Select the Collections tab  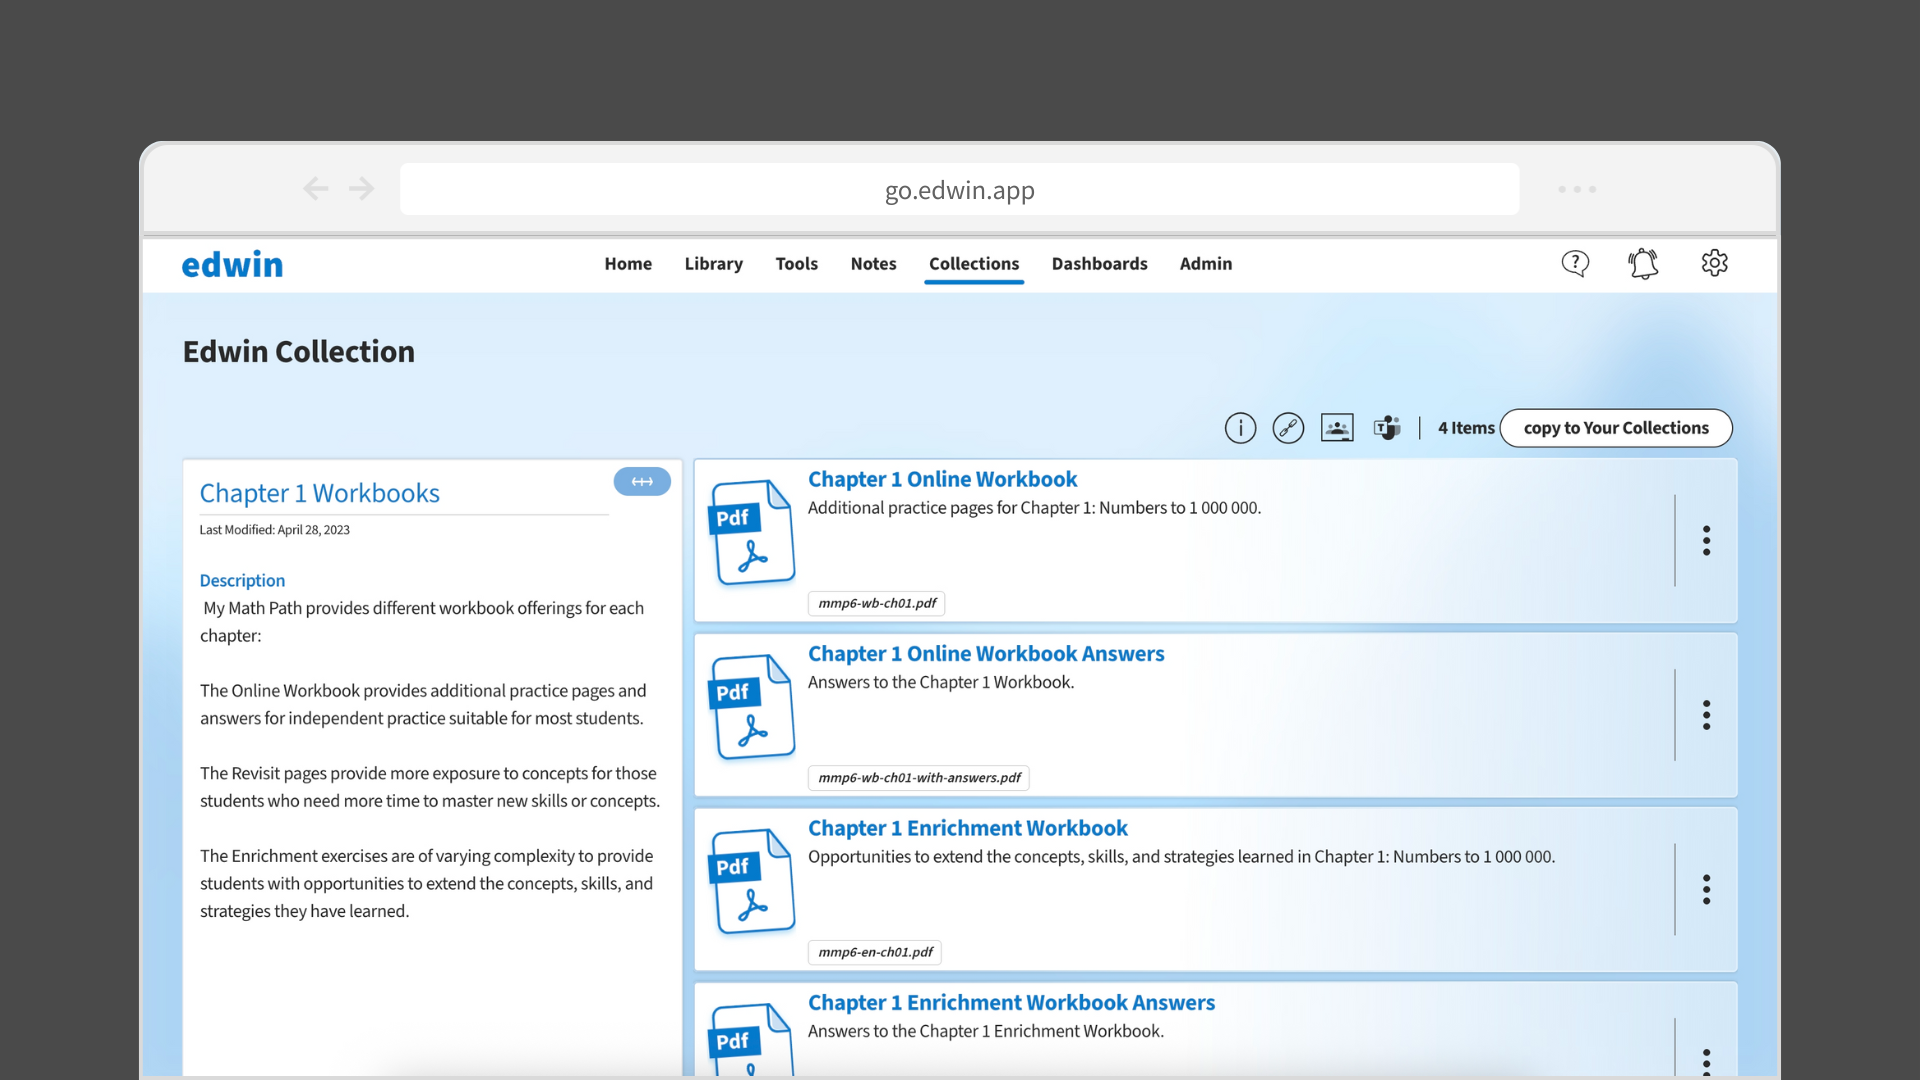[x=974, y=264]
